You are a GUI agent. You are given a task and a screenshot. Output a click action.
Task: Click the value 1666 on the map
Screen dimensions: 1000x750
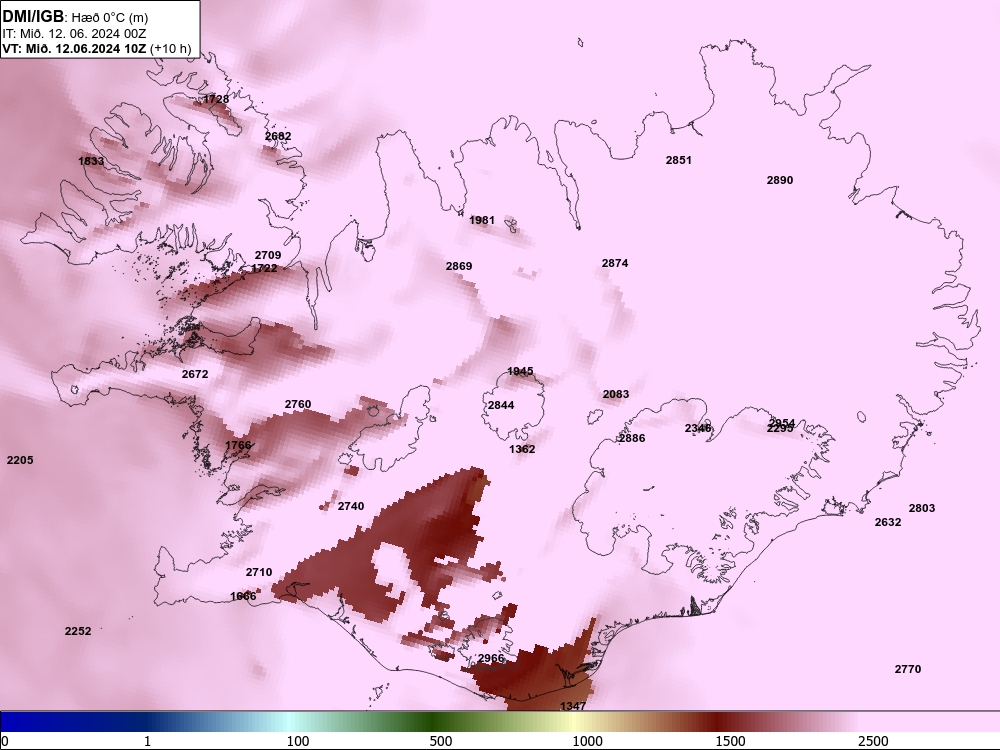[x=243, y=596]
